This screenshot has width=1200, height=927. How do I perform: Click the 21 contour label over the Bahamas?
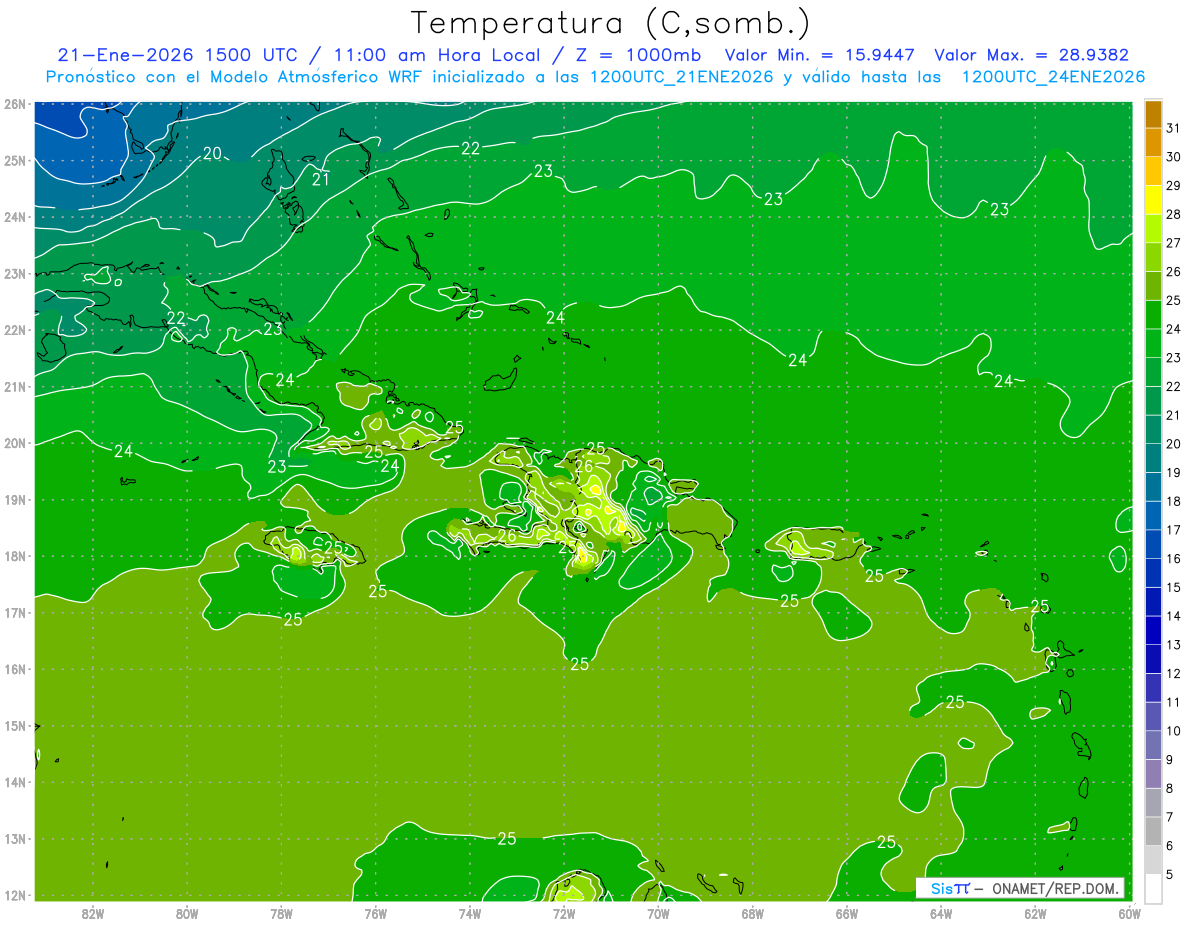(x=320, y=179)
